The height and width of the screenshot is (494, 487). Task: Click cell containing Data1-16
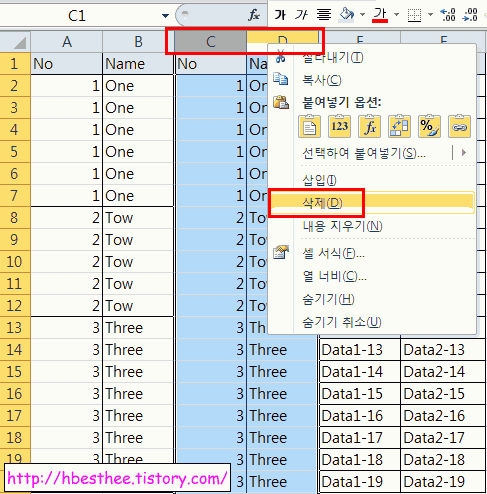click(360, 416)
